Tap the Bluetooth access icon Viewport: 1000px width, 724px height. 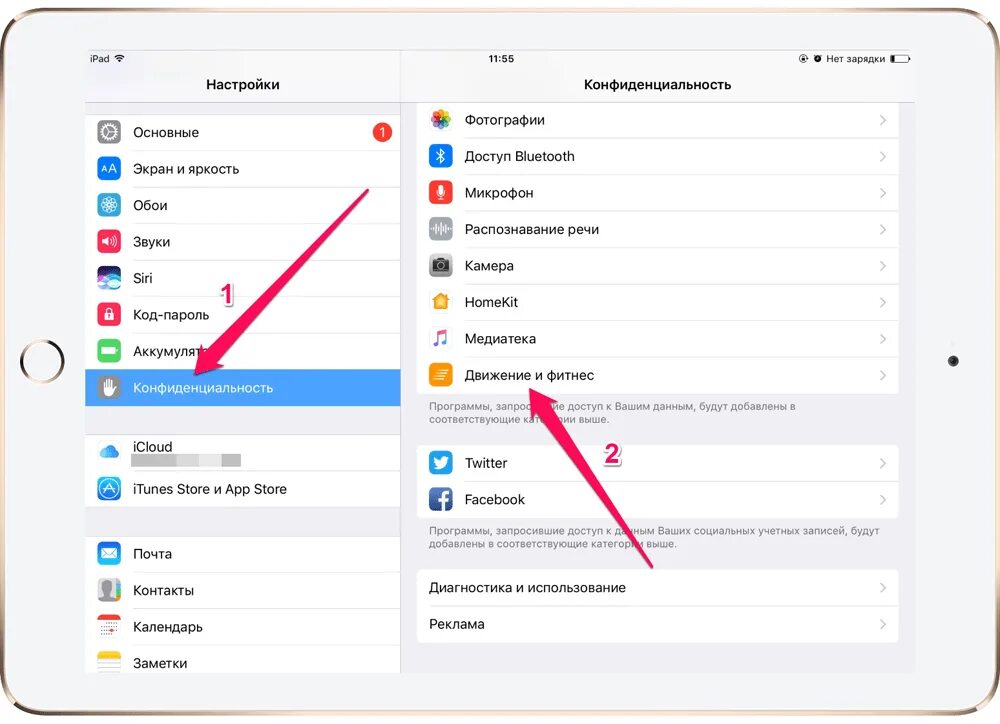click(441, 156)
